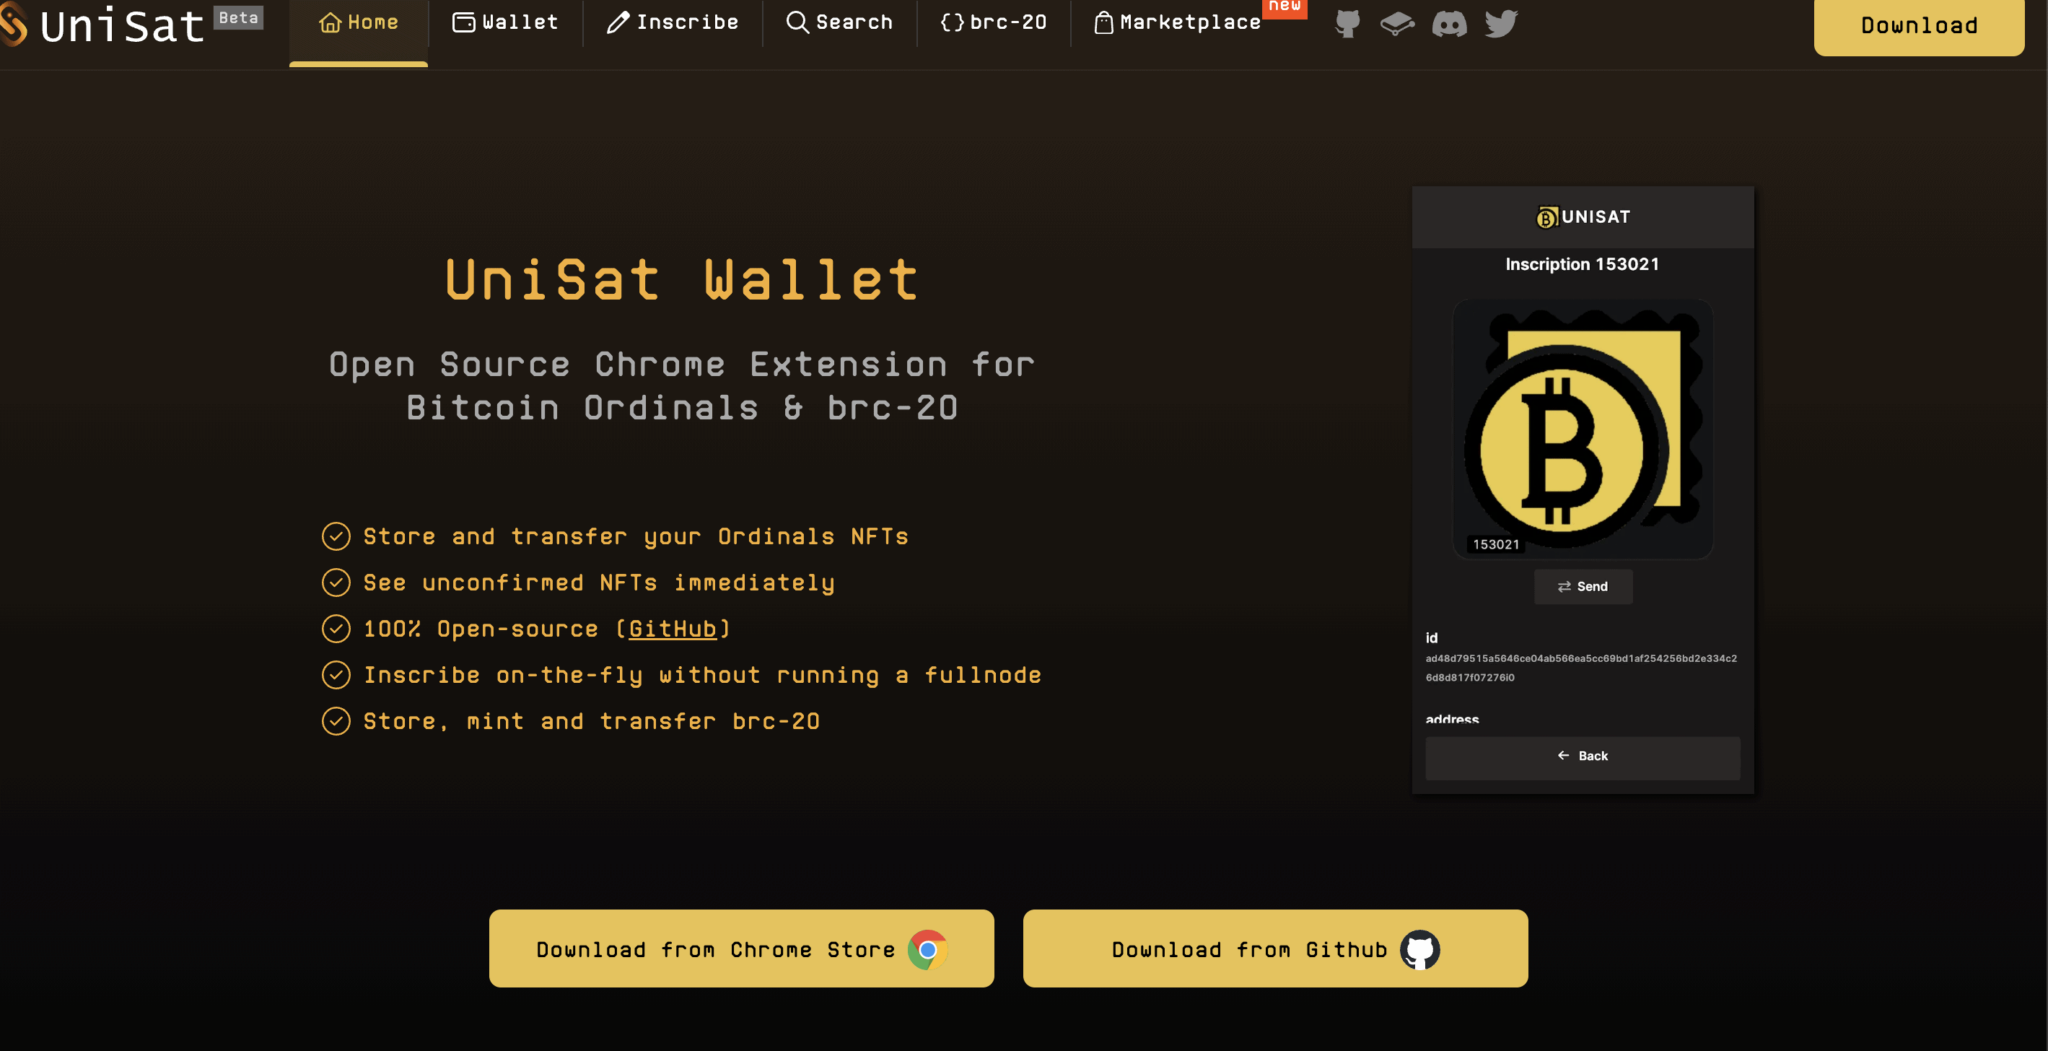Click the UniSat logo in the header

pos(103,24)
